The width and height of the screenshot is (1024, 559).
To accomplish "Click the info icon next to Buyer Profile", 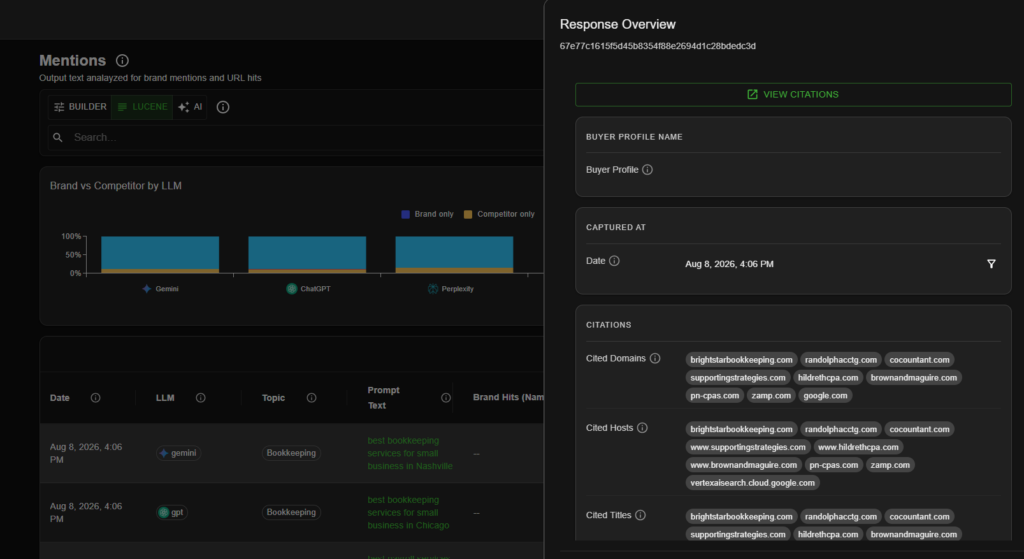I will (647, 170).
